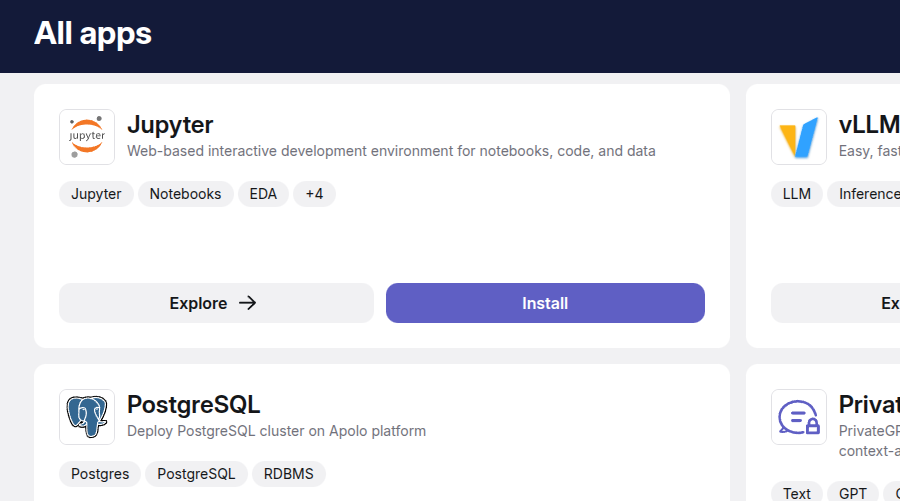Click the All apps page heading
Viewport: 900px width, 501px height.
(x=93, y=33)
